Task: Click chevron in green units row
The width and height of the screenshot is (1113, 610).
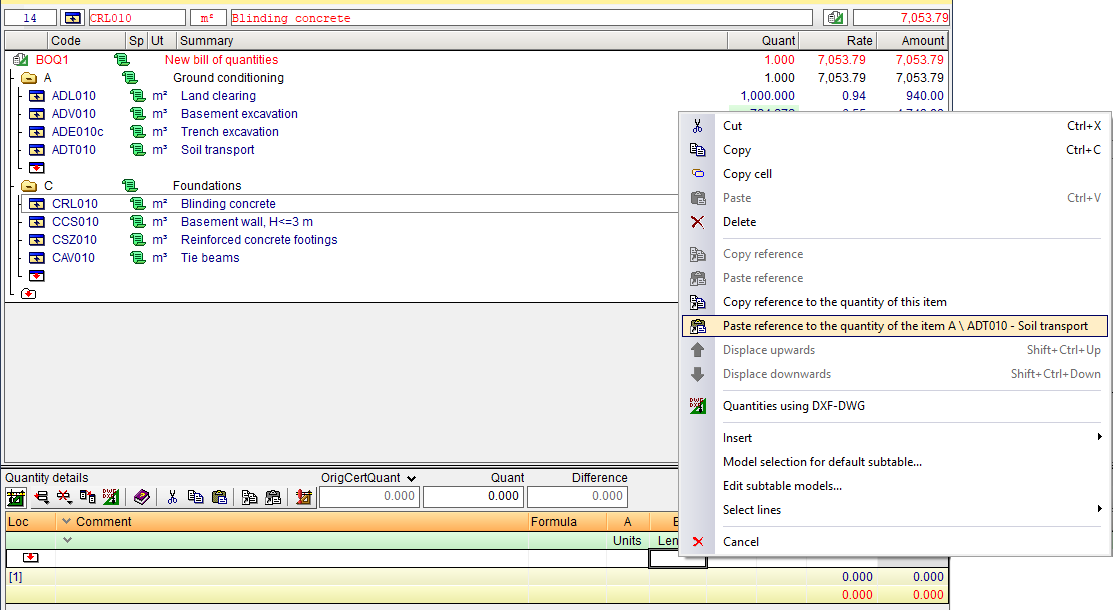Action: (x=67, y=540)
